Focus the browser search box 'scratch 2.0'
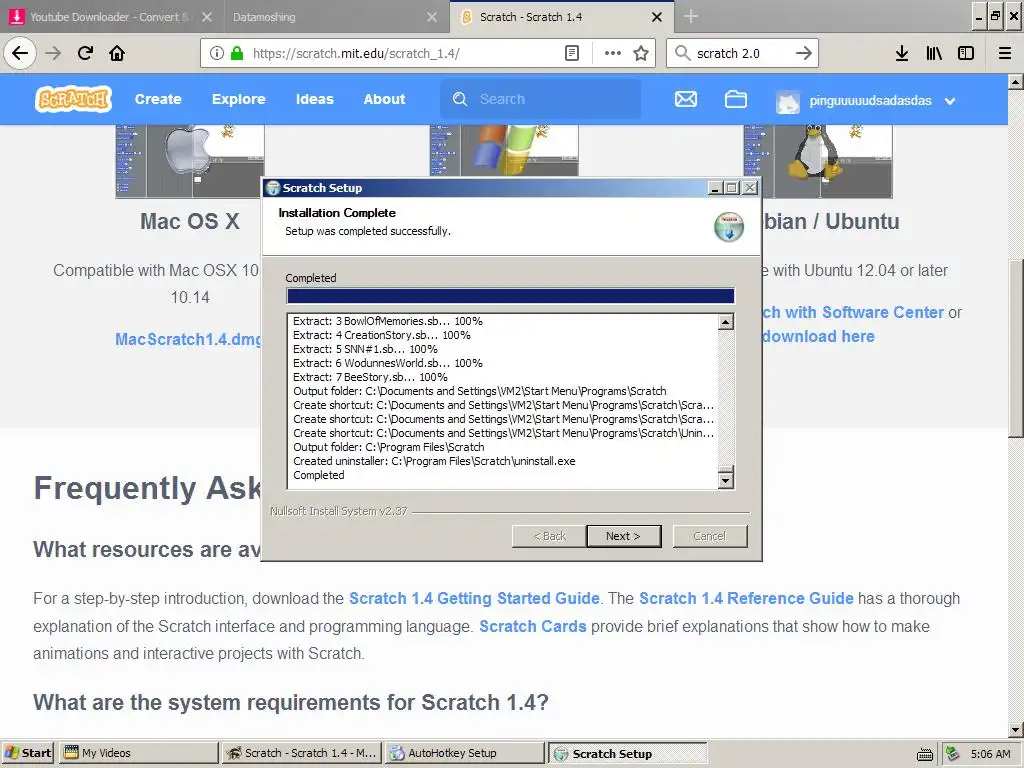 [x=741, y=53]
